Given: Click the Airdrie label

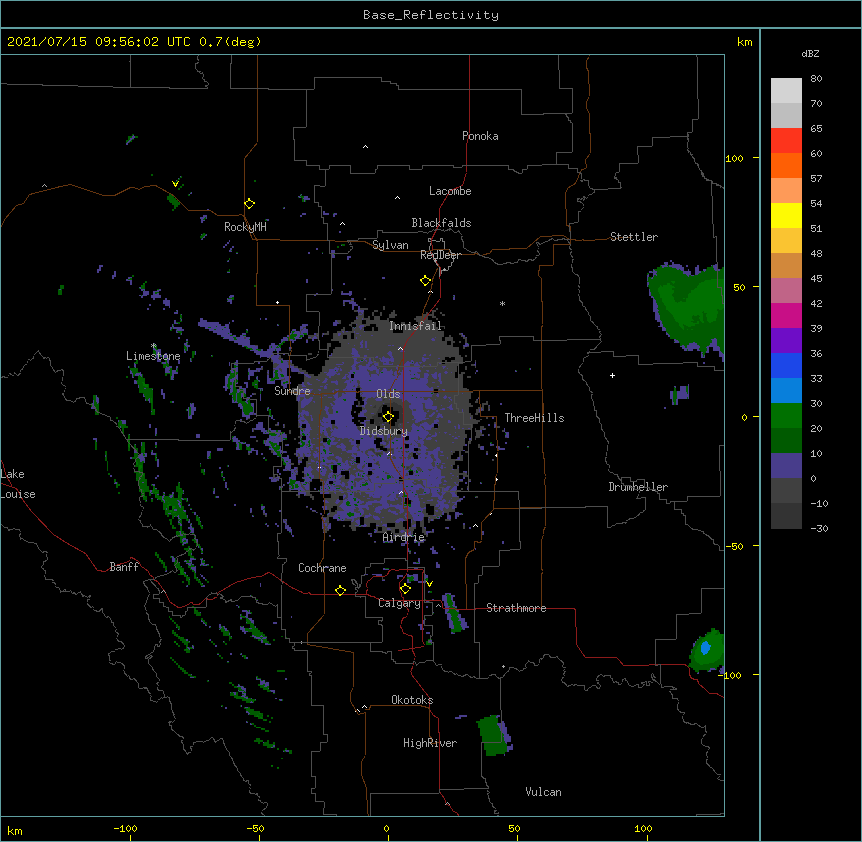Looking at the screenshot, I should point(404,537).
